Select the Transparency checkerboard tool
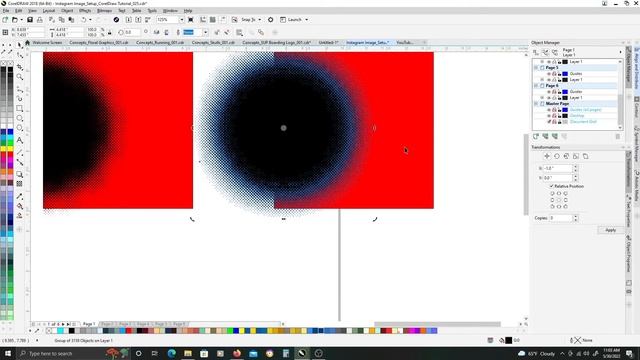The height and width of the screenshot is (360, 640). pos(20,184)
